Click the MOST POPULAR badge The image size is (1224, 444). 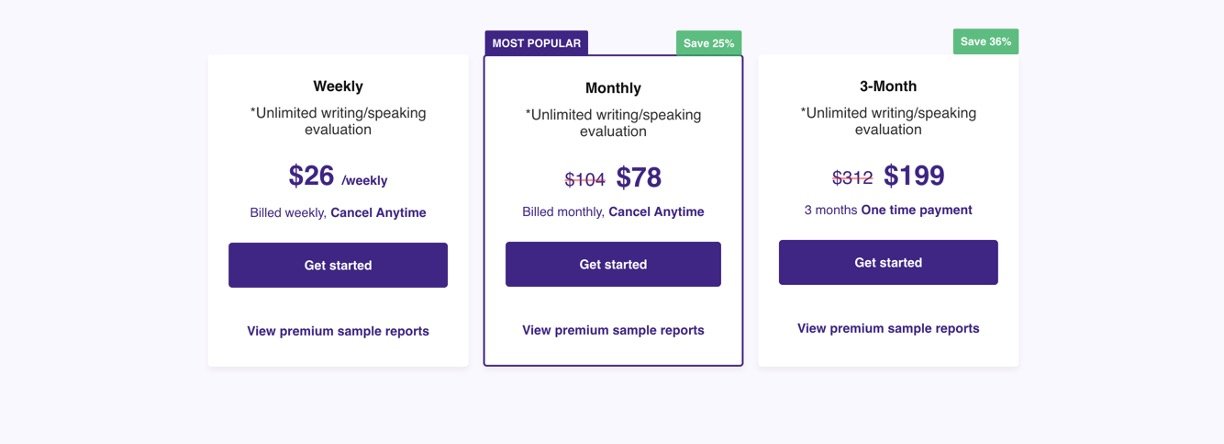click(x=536, y=43)
